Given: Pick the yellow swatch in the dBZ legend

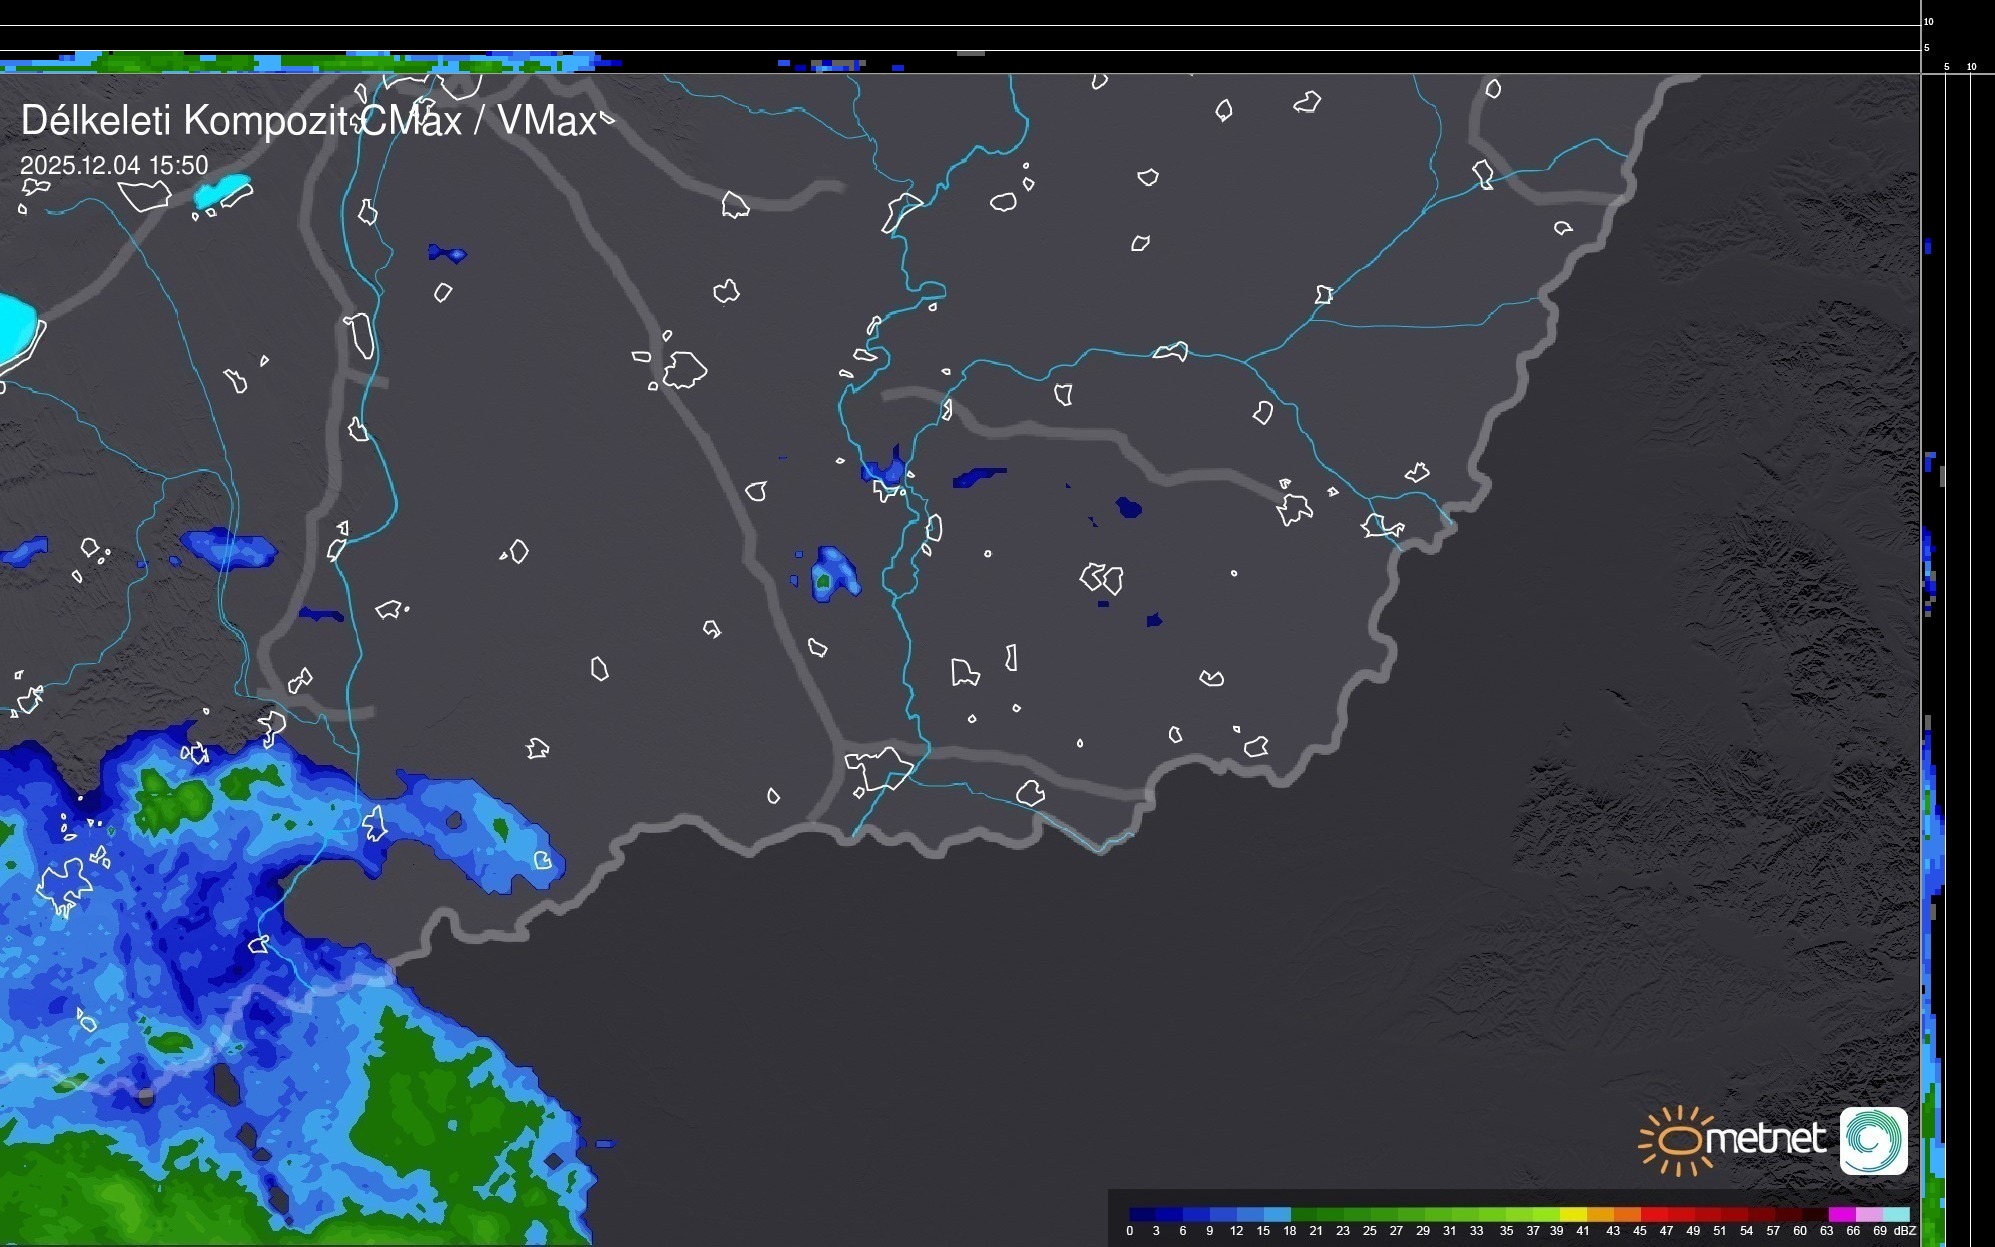Looking at the screenshot, I should pos(1573,1215).
